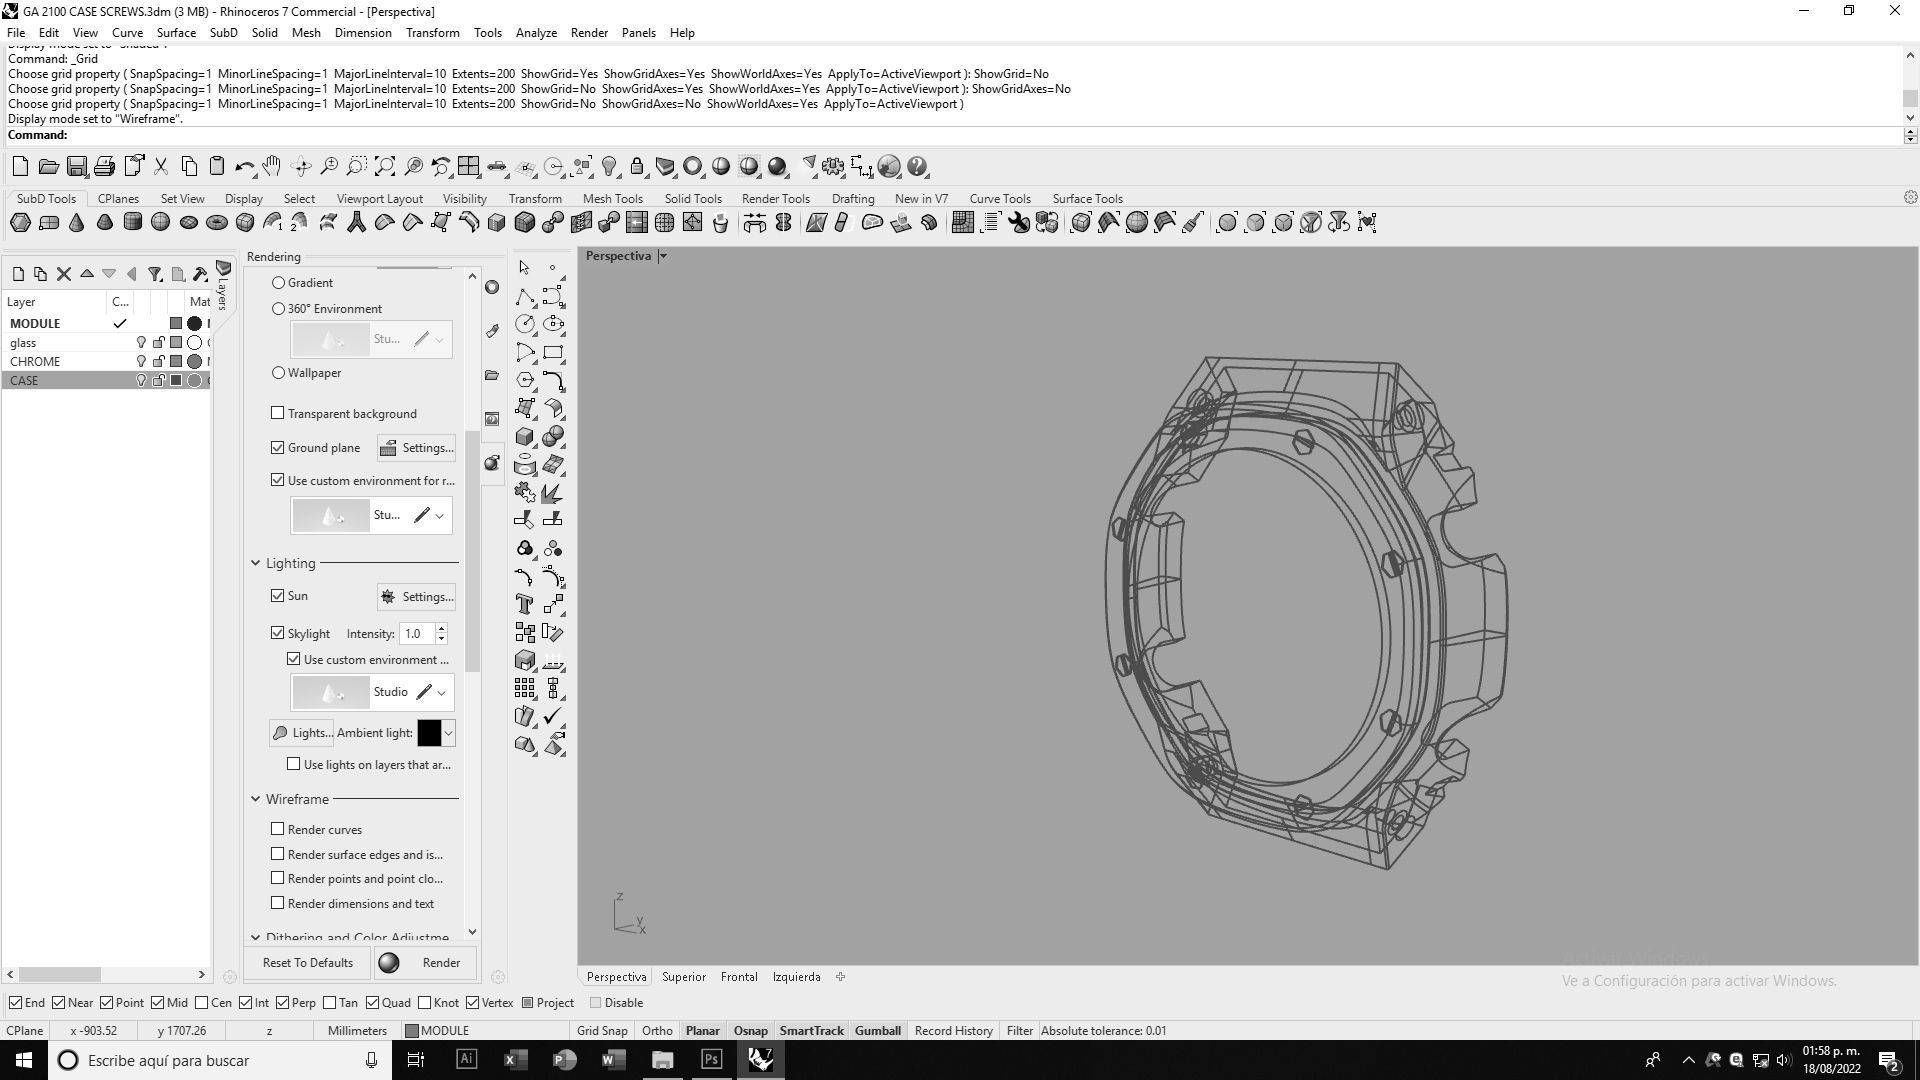Click the Print icon in the toolbar
Screen dimensions: 1920x1080
[104, 167]
